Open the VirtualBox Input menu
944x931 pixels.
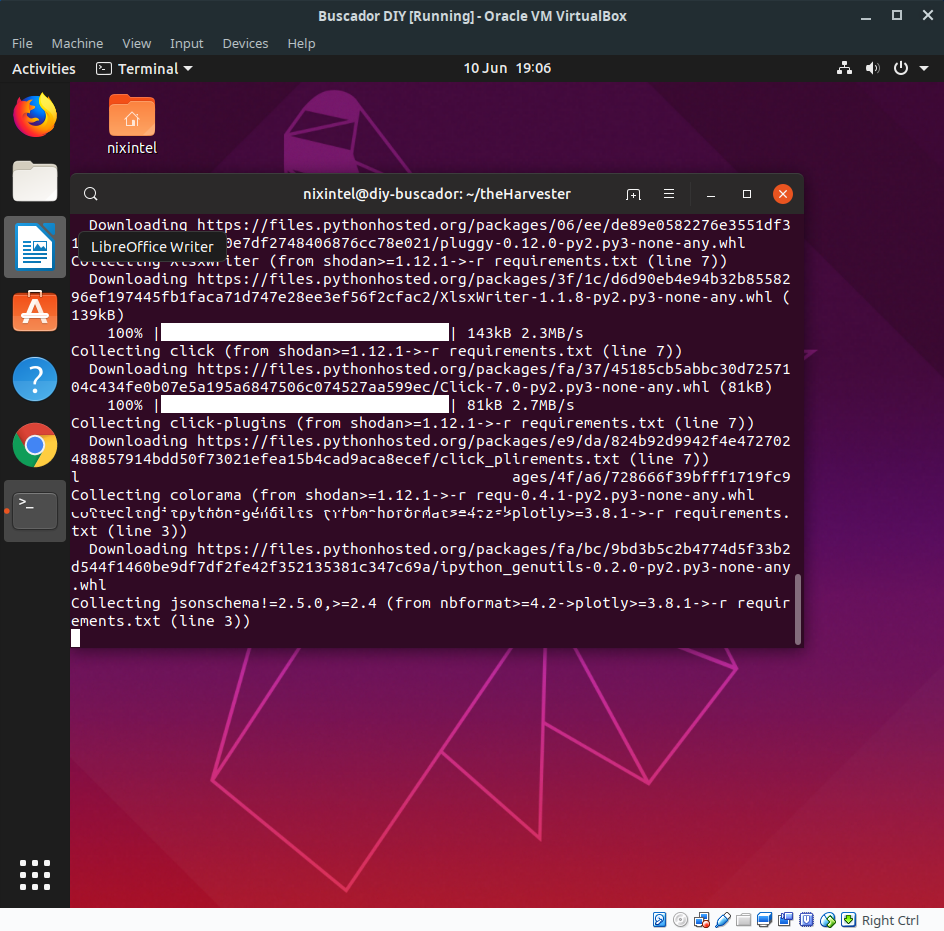pyautogui.click(x=187, y=43)
